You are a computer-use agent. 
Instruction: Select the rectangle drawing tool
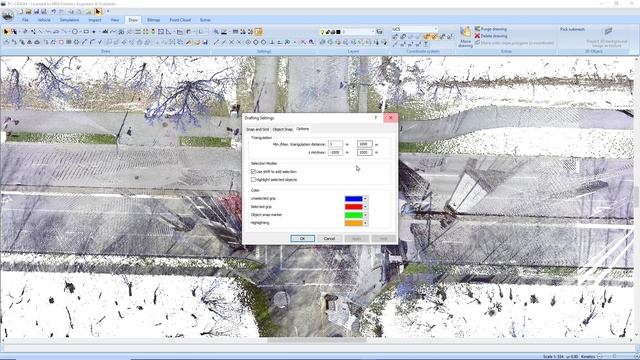[86, 31]
